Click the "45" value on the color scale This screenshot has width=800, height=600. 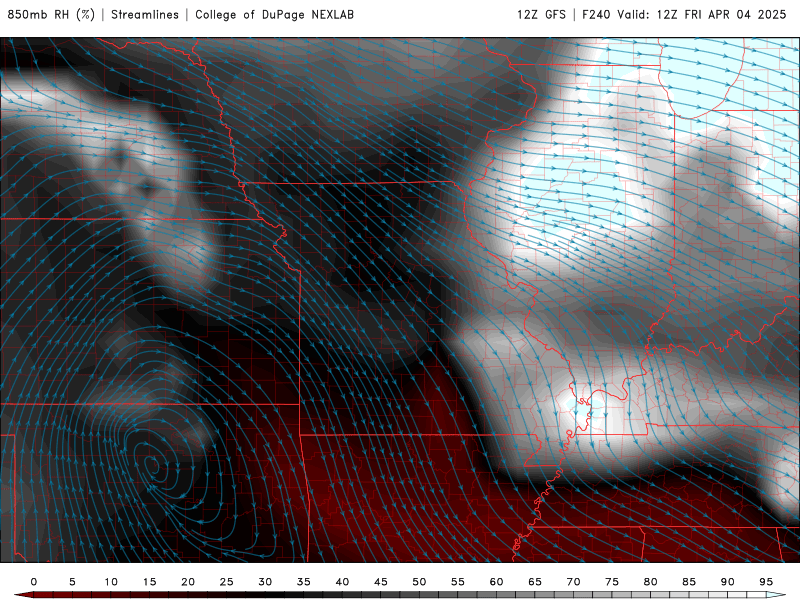(381, 582)
